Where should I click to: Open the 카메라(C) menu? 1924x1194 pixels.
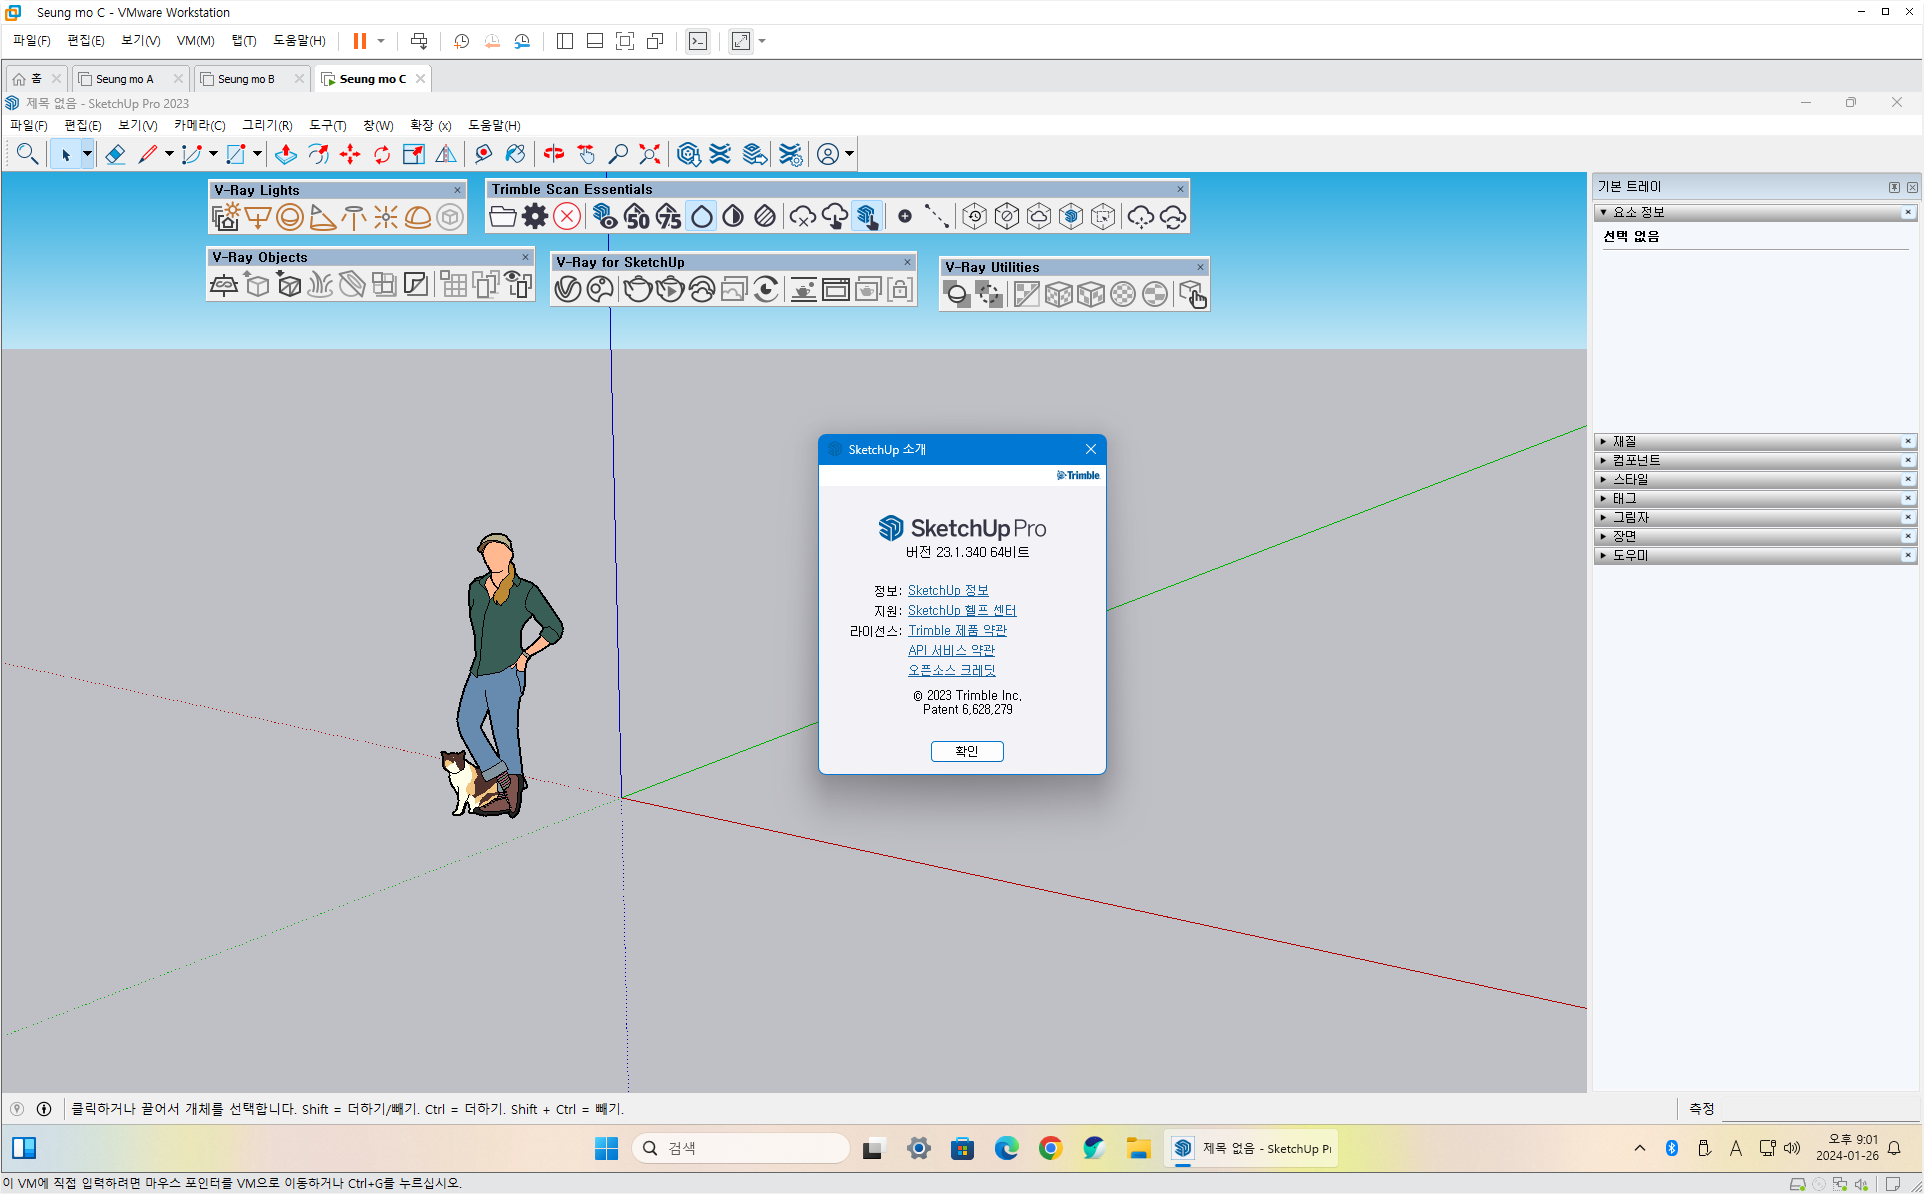coord(199,125)
